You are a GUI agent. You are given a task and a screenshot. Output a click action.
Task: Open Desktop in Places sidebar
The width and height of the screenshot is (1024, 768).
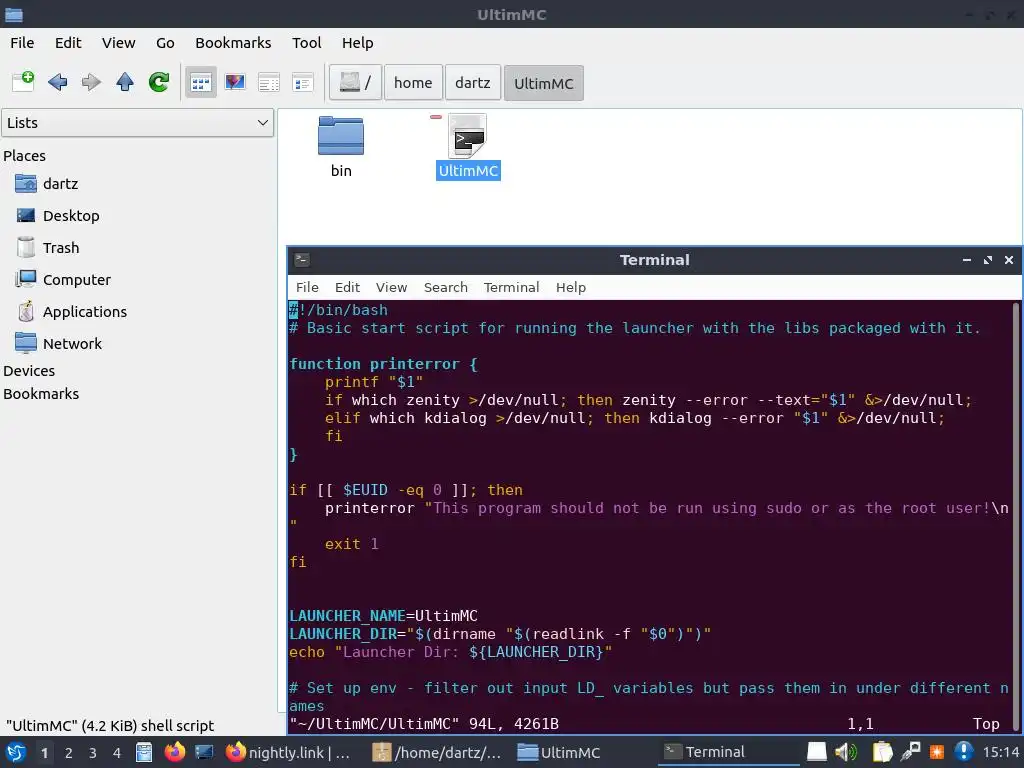point(71,216)
